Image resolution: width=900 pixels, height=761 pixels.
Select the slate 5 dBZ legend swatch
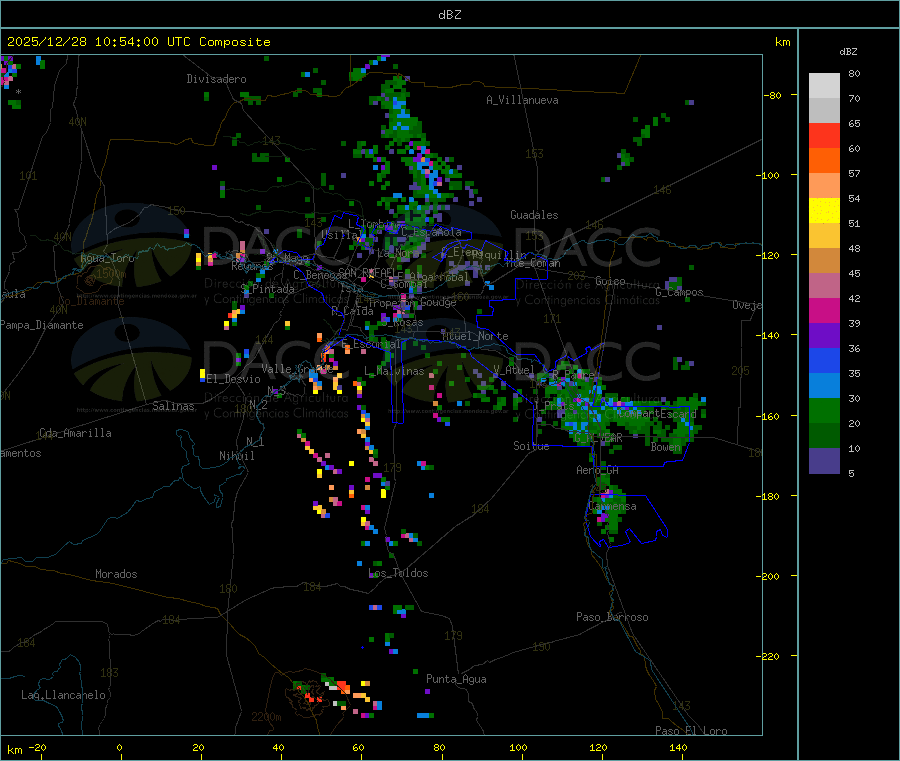click(824, 461)
